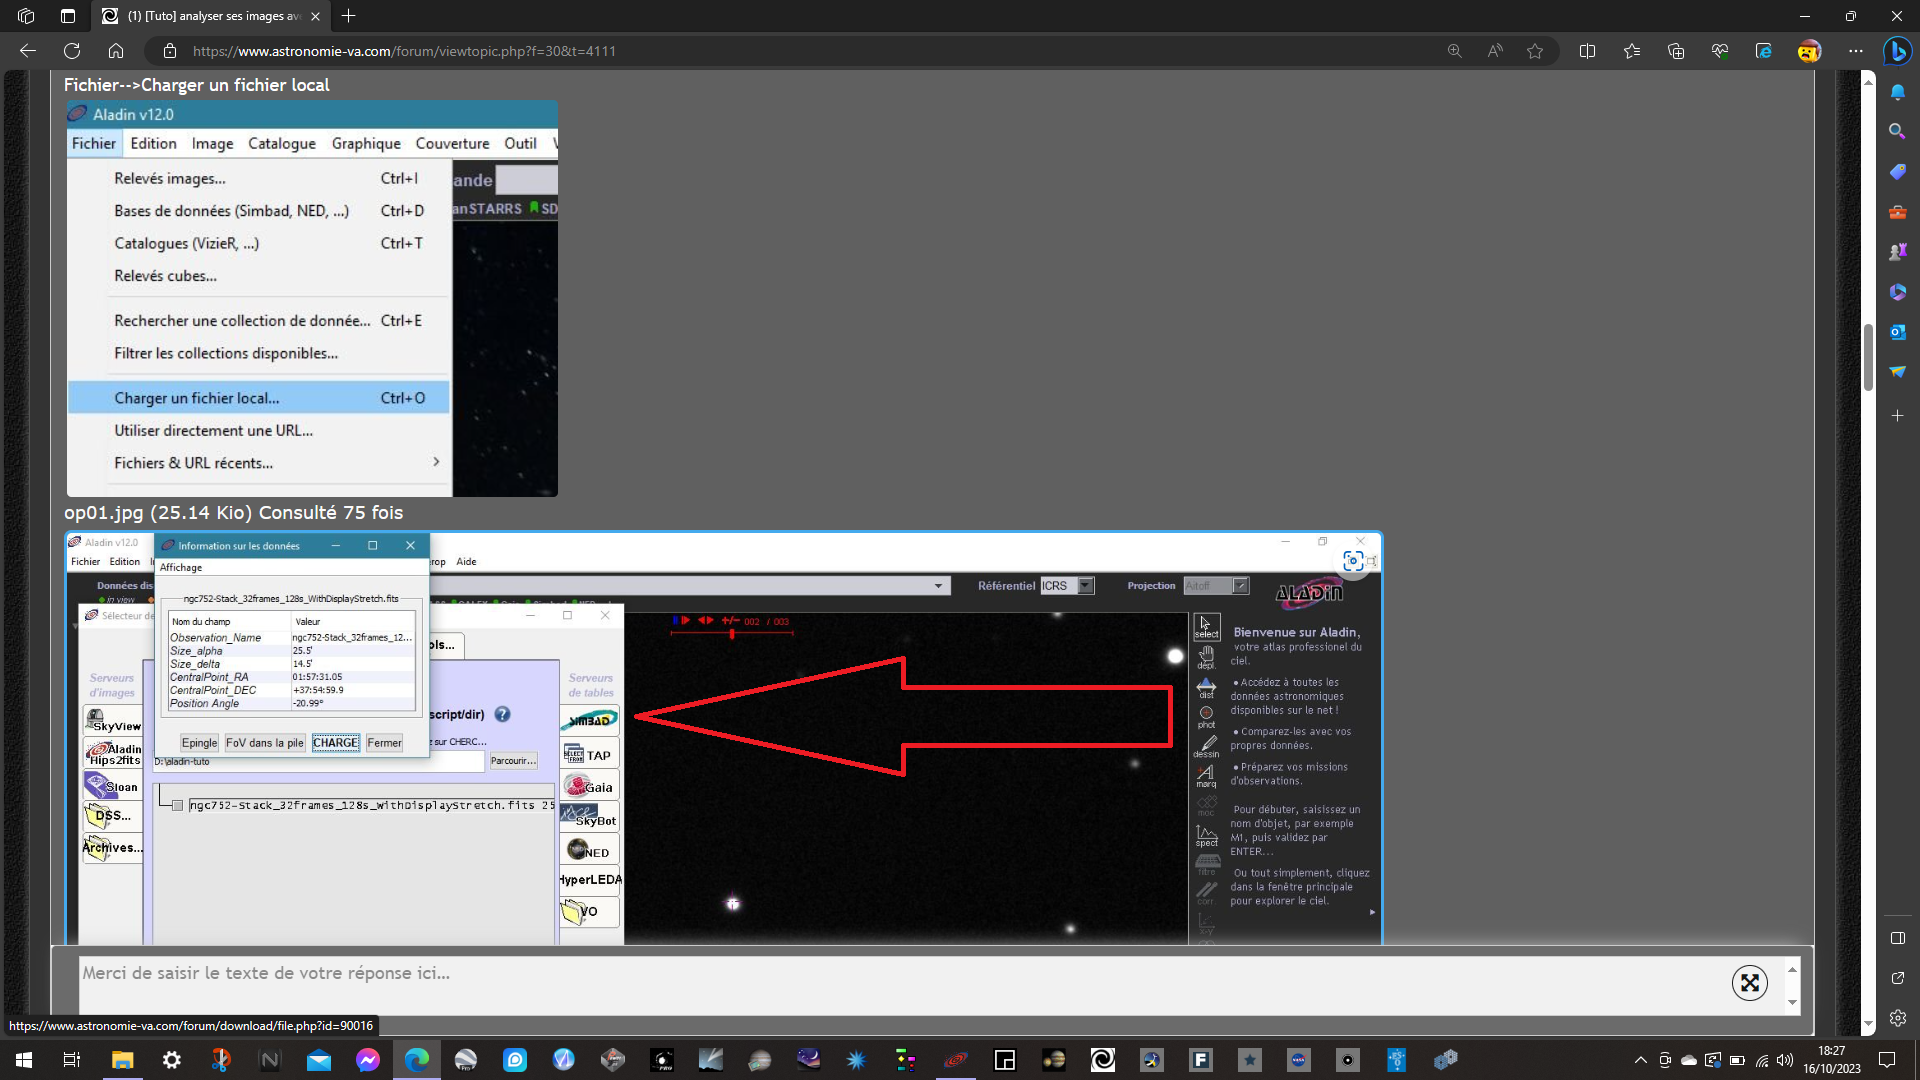Open the Mail app on taskbar
The width and height of the screenshot is (1920, 1080).
pyautogui.click(x=319, y=1060)
